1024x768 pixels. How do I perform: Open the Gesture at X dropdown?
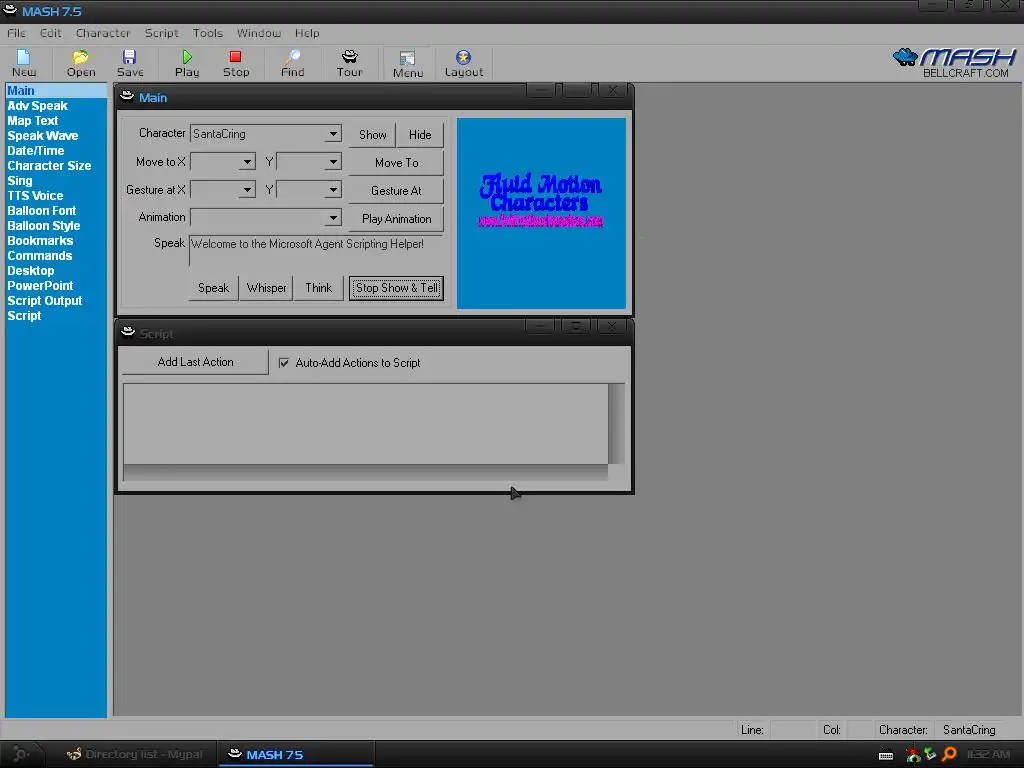tap(247, 190)
